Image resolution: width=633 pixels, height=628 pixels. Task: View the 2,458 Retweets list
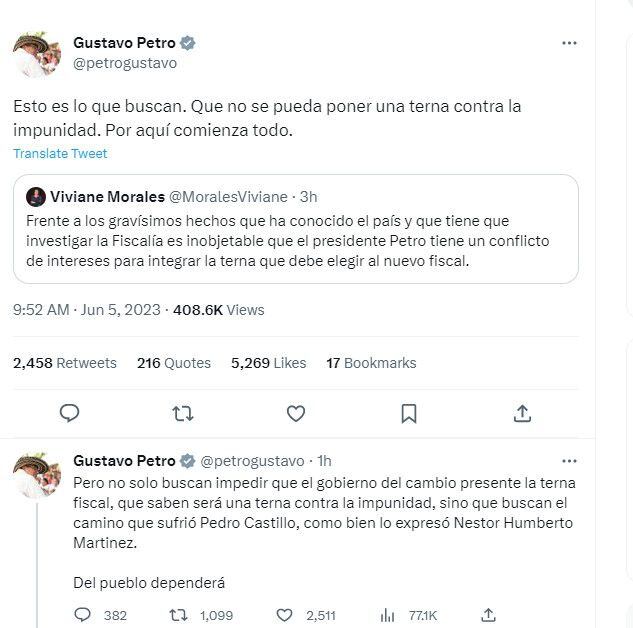(65, 363)
